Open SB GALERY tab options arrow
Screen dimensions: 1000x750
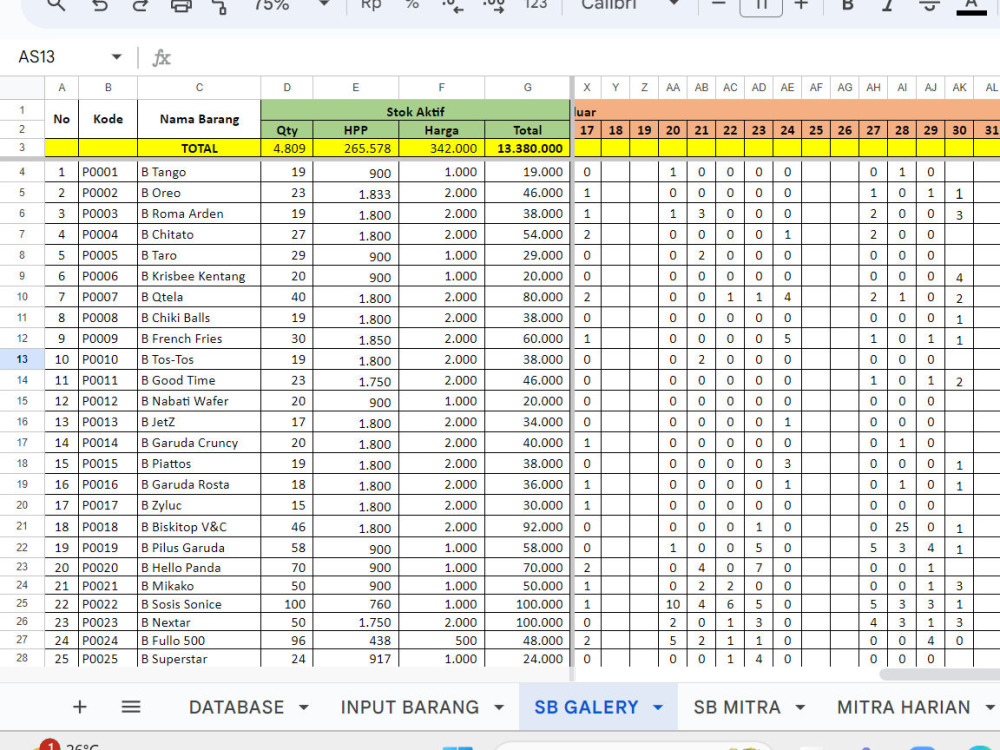(658, 707)
